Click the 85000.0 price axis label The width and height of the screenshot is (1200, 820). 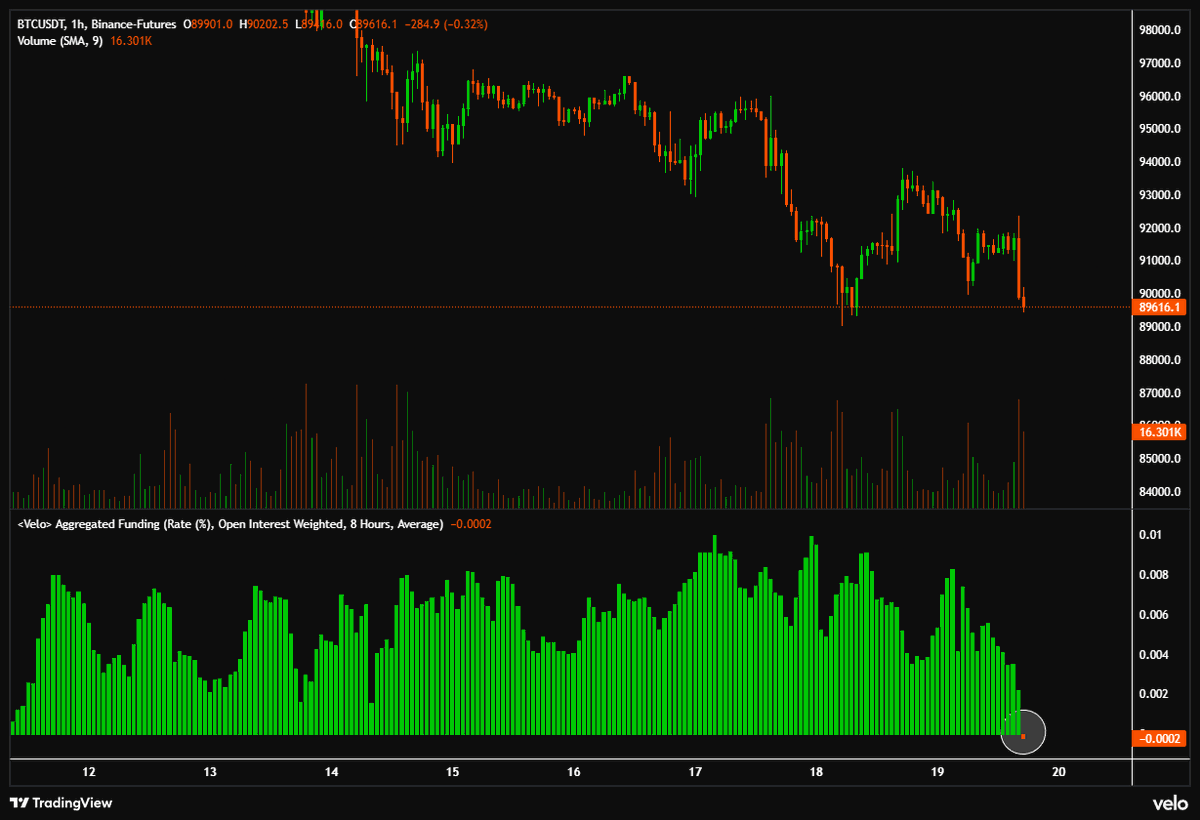point(1161,459)
